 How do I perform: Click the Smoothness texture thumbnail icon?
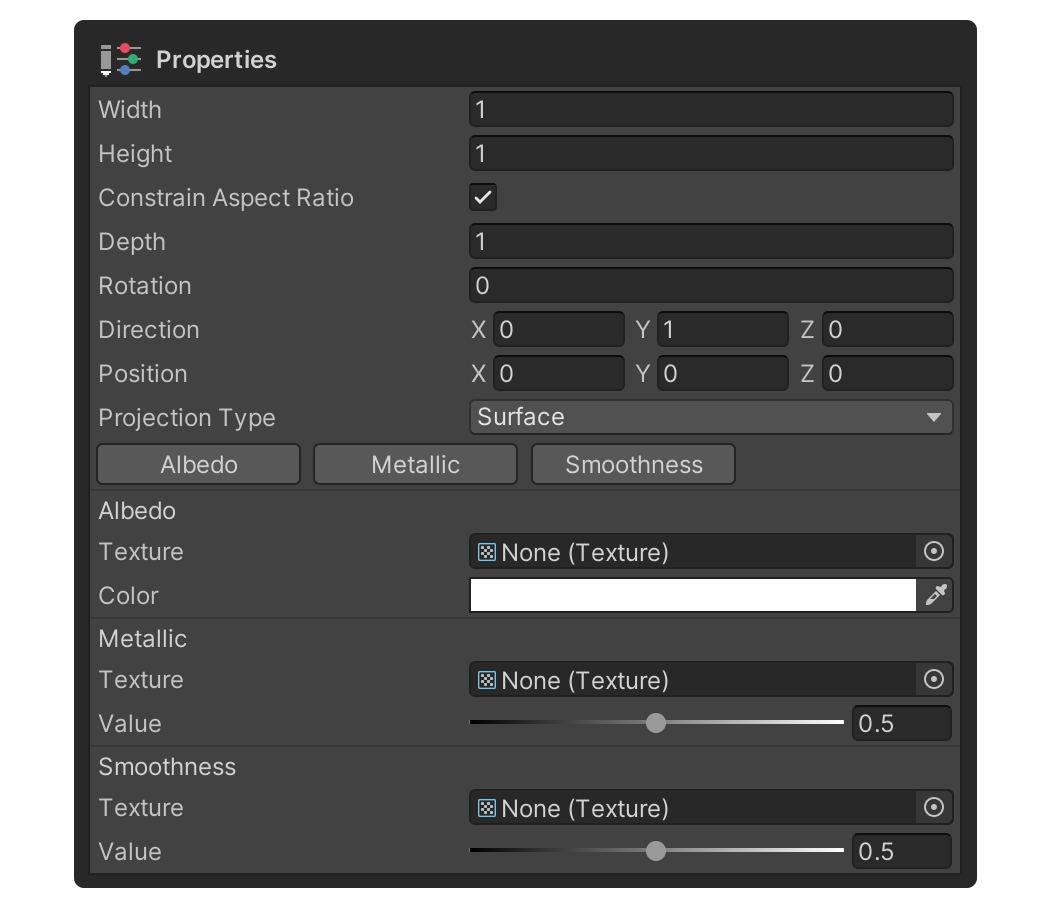tap(486, 807)
